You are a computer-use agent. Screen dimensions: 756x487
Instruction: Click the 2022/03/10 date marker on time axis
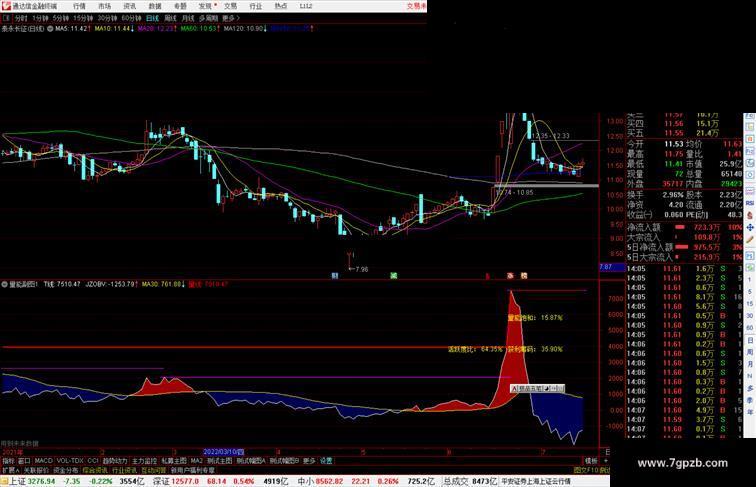coord(223,452)
